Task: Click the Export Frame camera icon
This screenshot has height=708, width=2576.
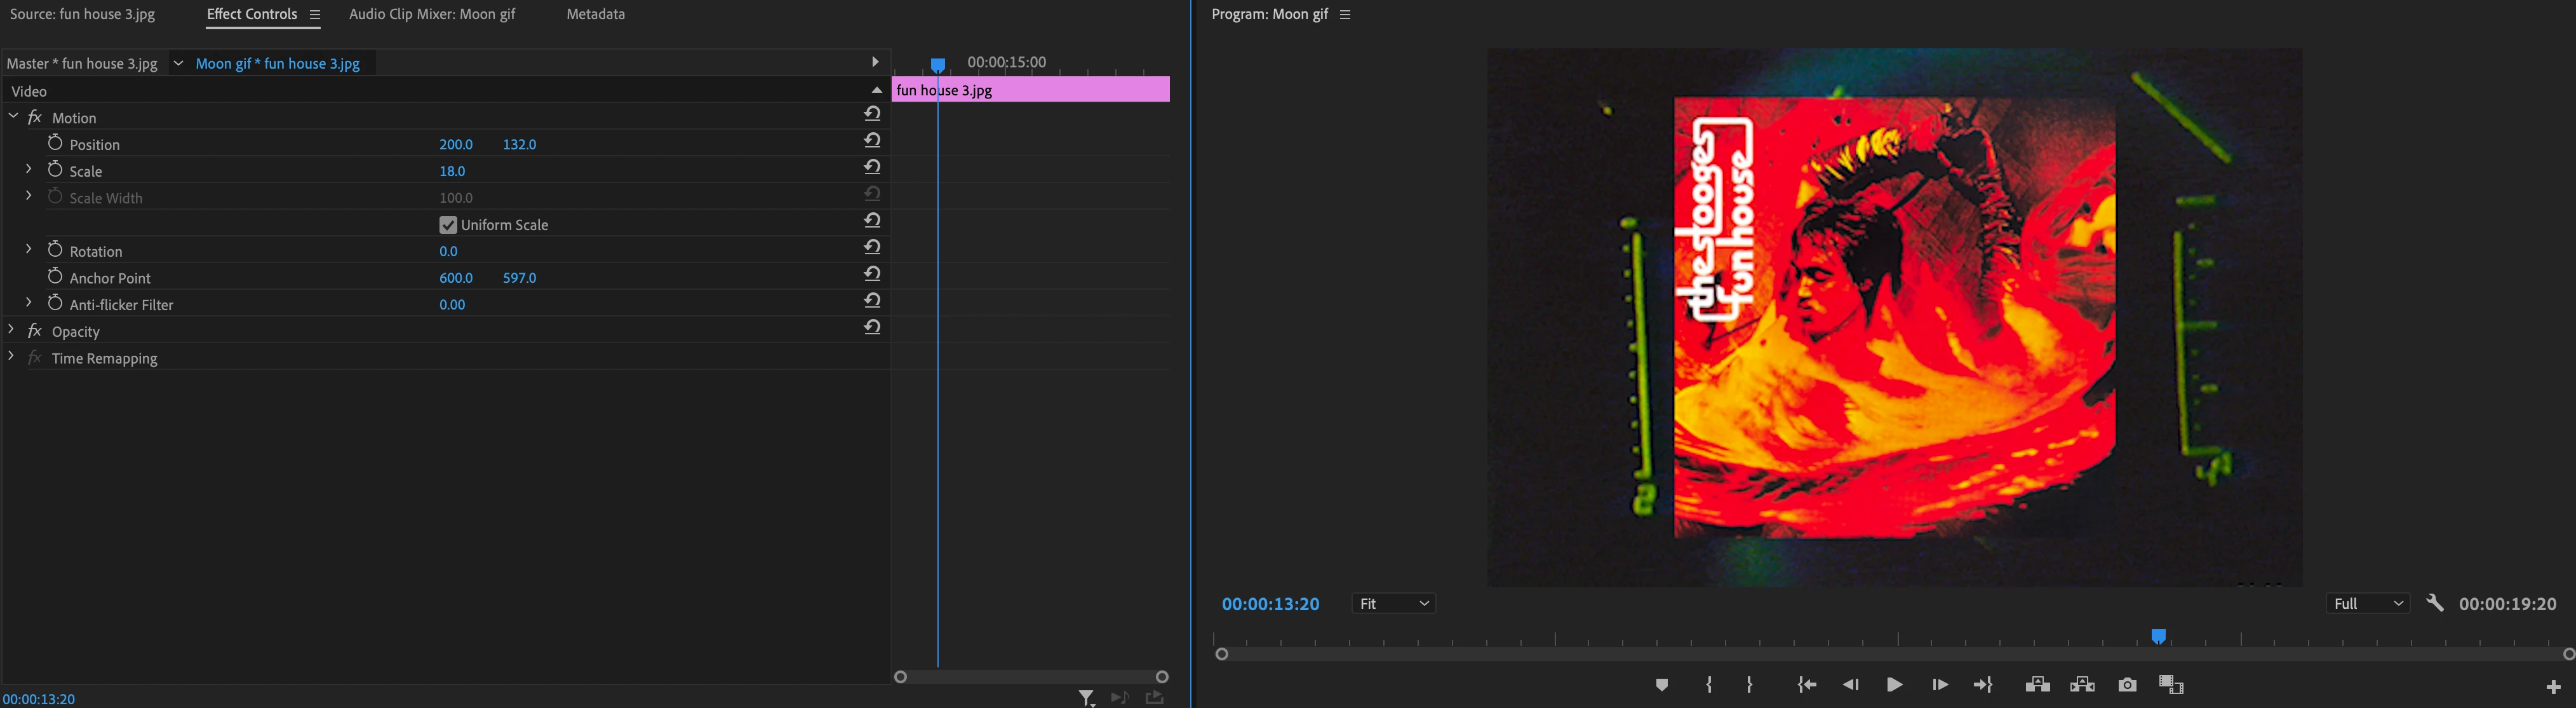Action: 2127,685
